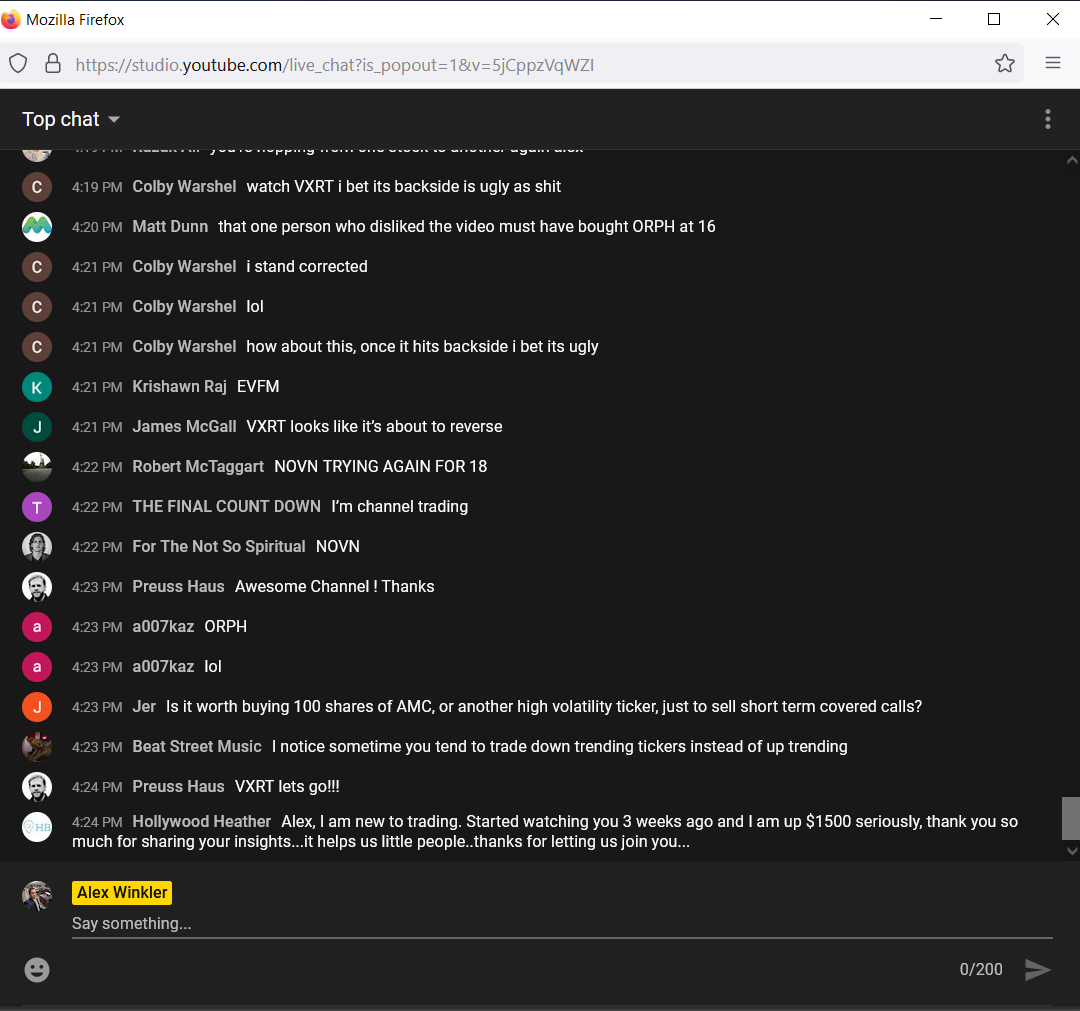Click Hollywood Heather's avatar icon
Screen dimensions: 1080x1011
(37, 827)
